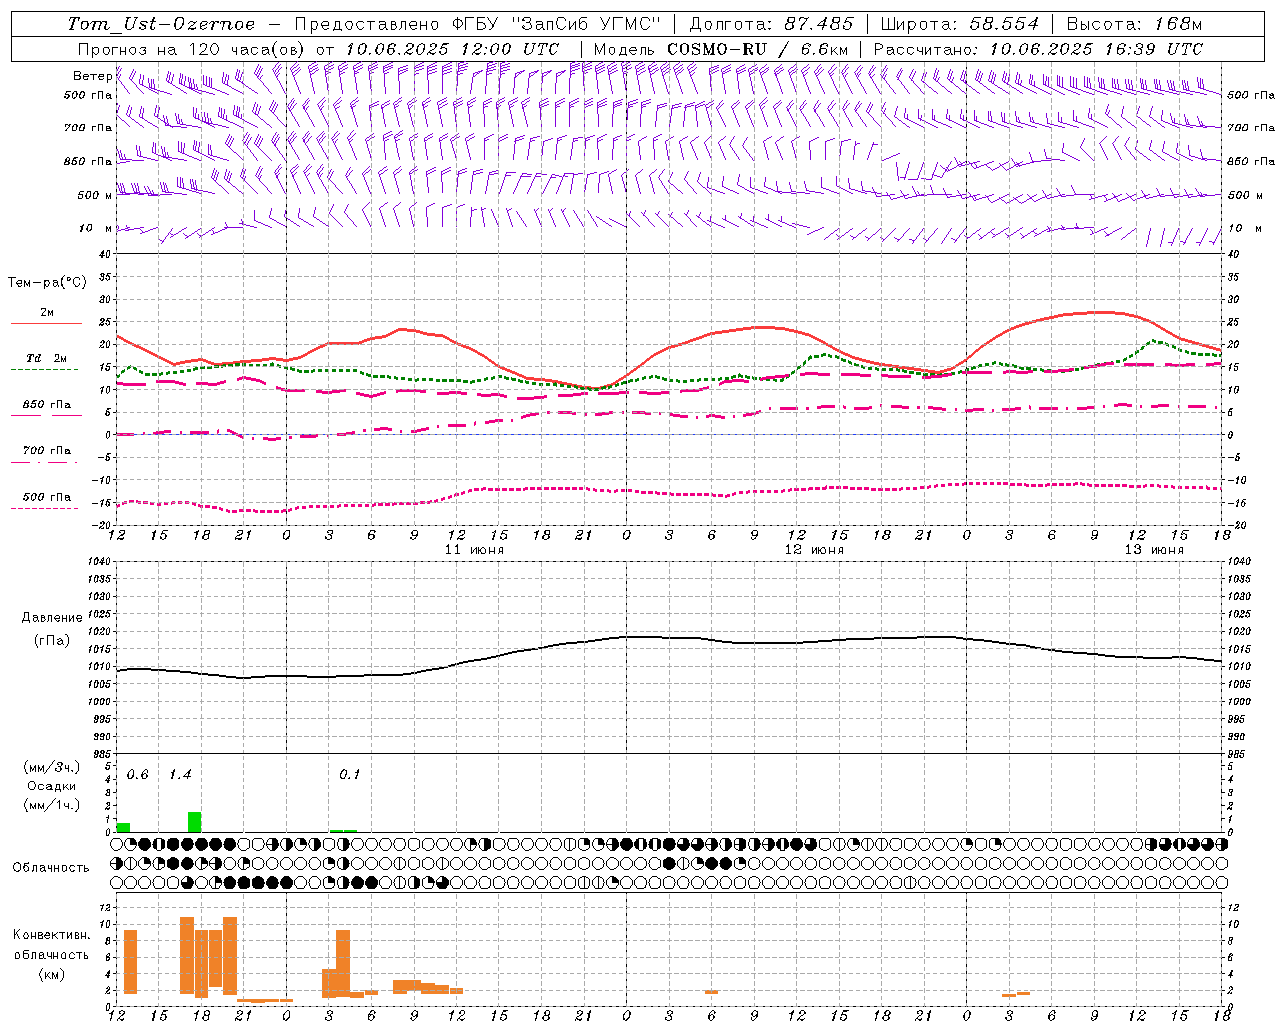Click the (мм/3ч.) precipitation unit label

click(51, 767)
